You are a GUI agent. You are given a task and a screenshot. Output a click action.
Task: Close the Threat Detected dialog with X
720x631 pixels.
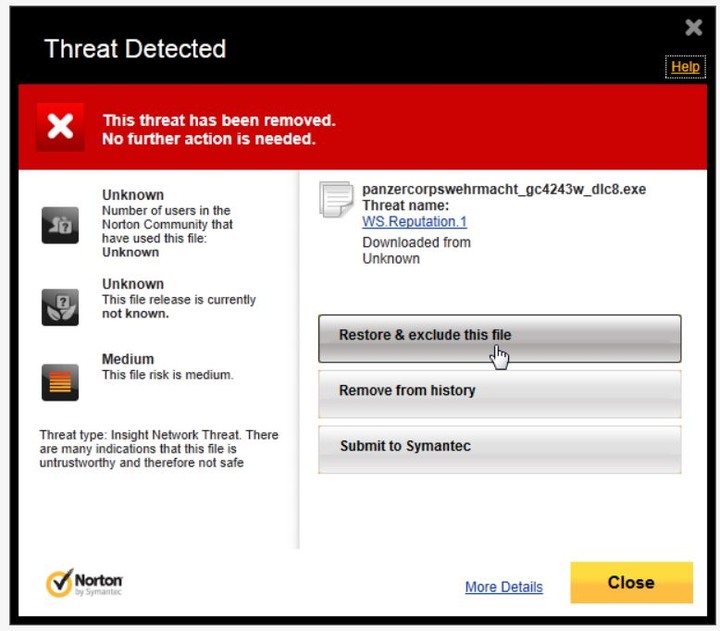pyautogui.click(x=693, y=28)
